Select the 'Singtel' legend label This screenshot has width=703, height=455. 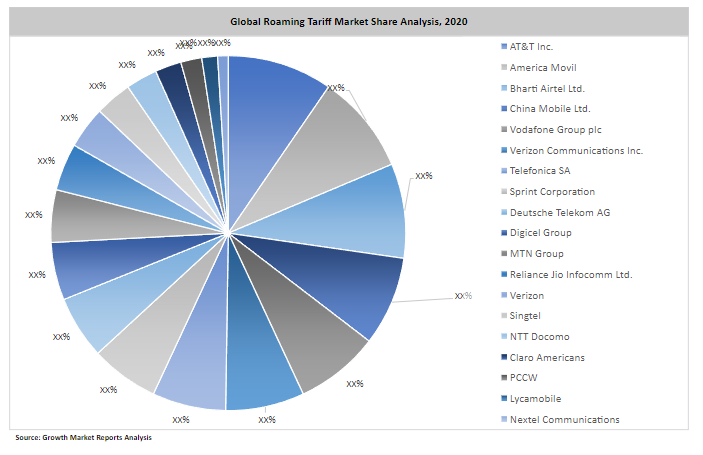point(525,316)
